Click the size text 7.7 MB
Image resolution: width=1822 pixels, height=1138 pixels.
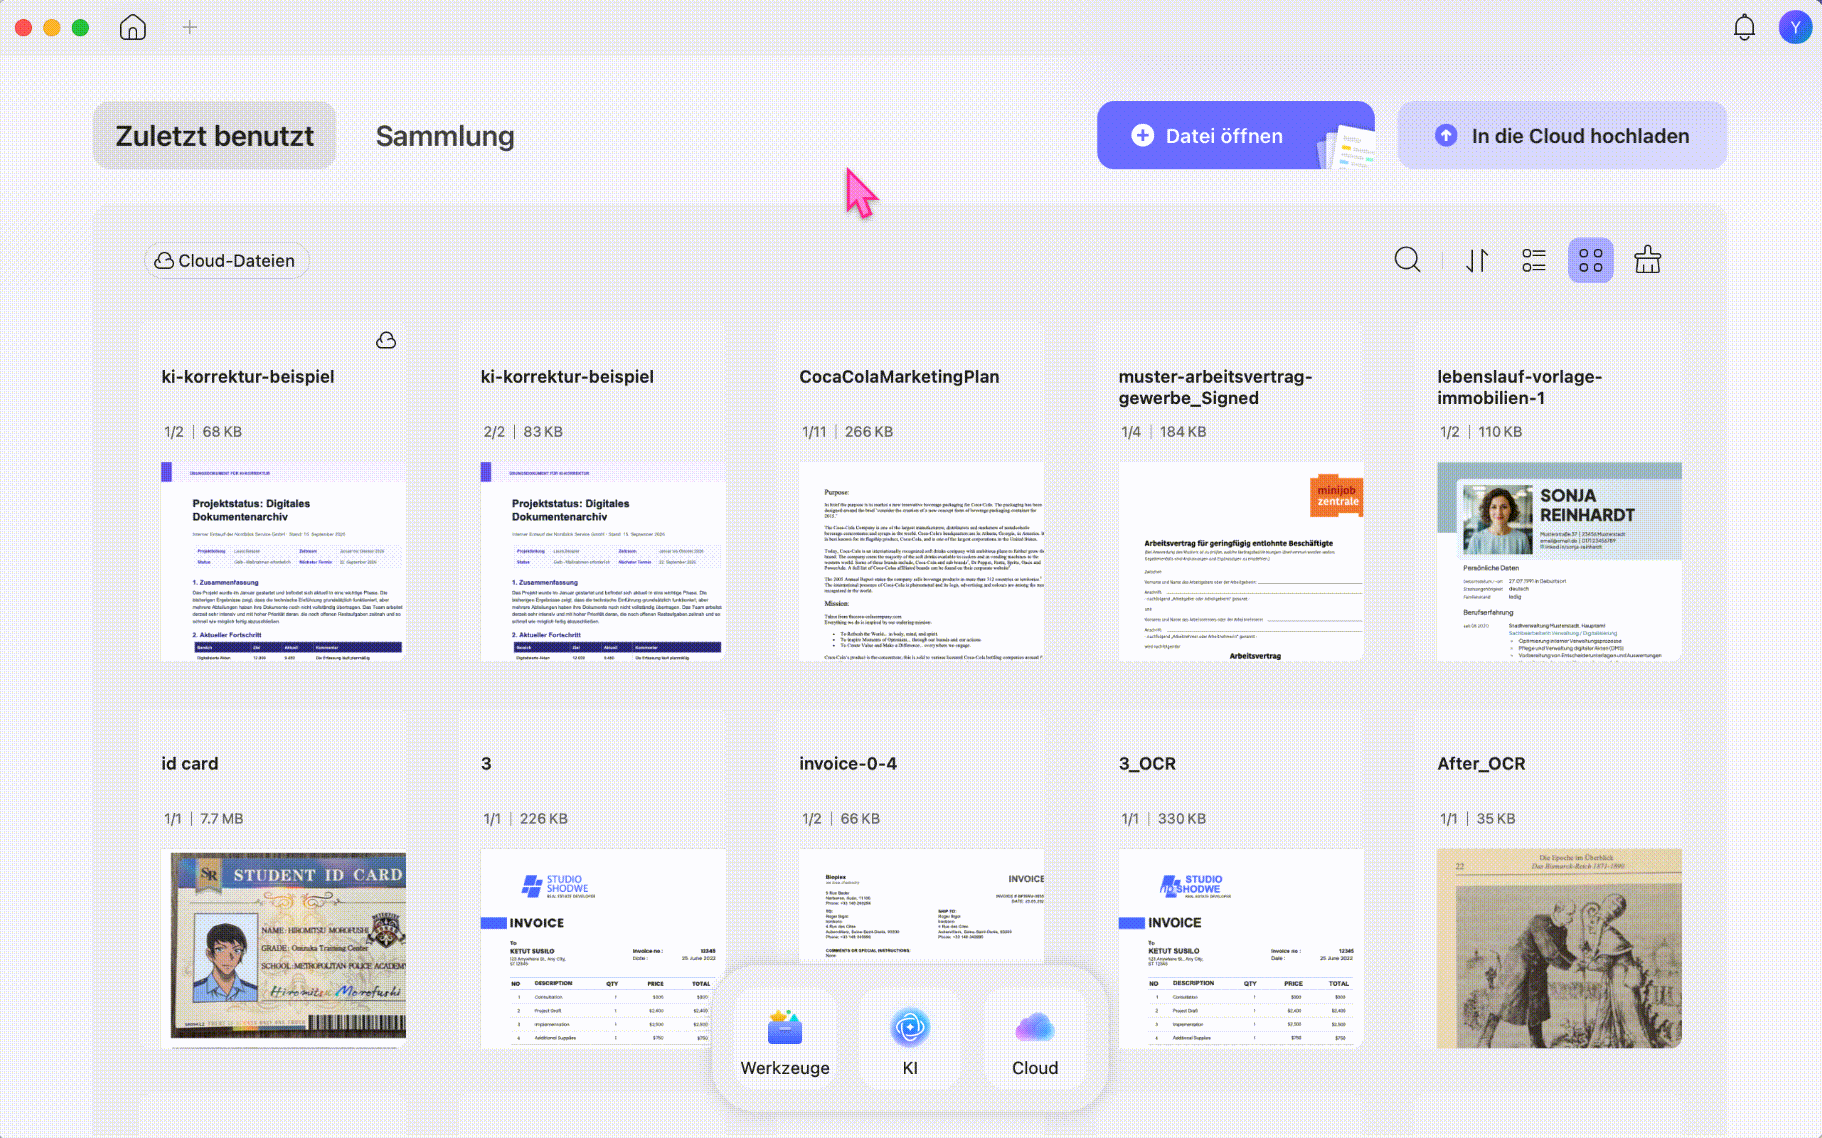point(222,818)
